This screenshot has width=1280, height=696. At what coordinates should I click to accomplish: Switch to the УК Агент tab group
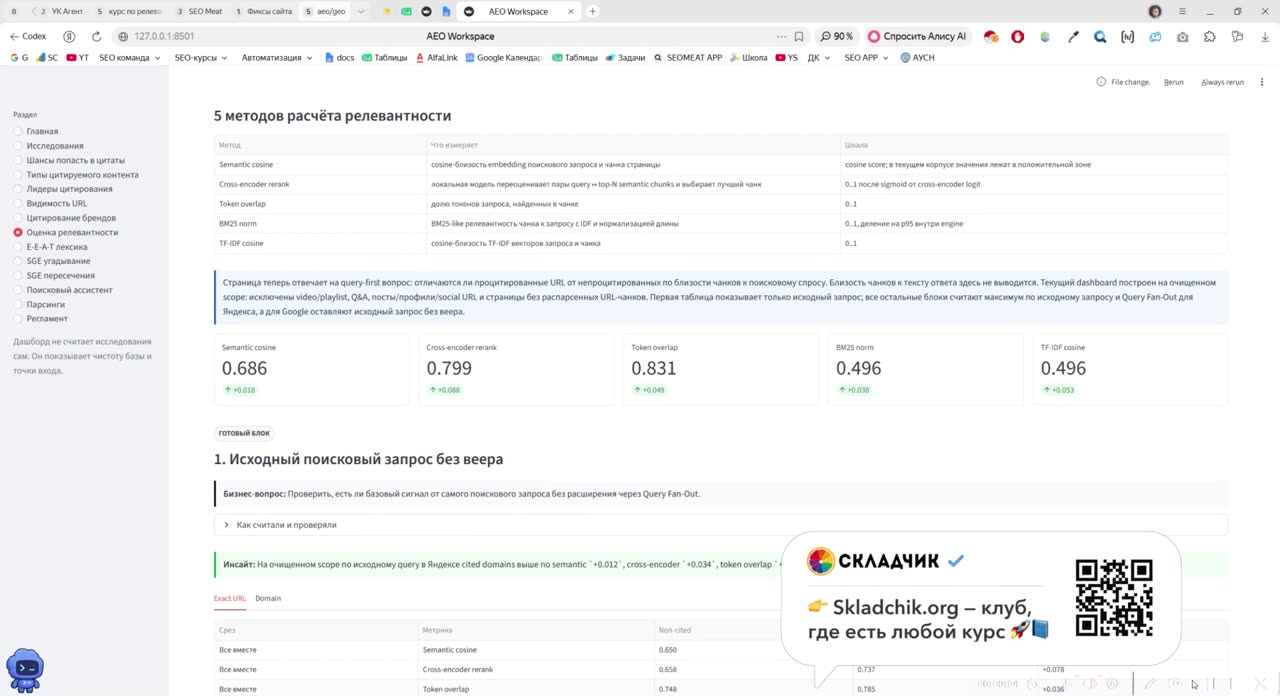(x=61, y=11)
